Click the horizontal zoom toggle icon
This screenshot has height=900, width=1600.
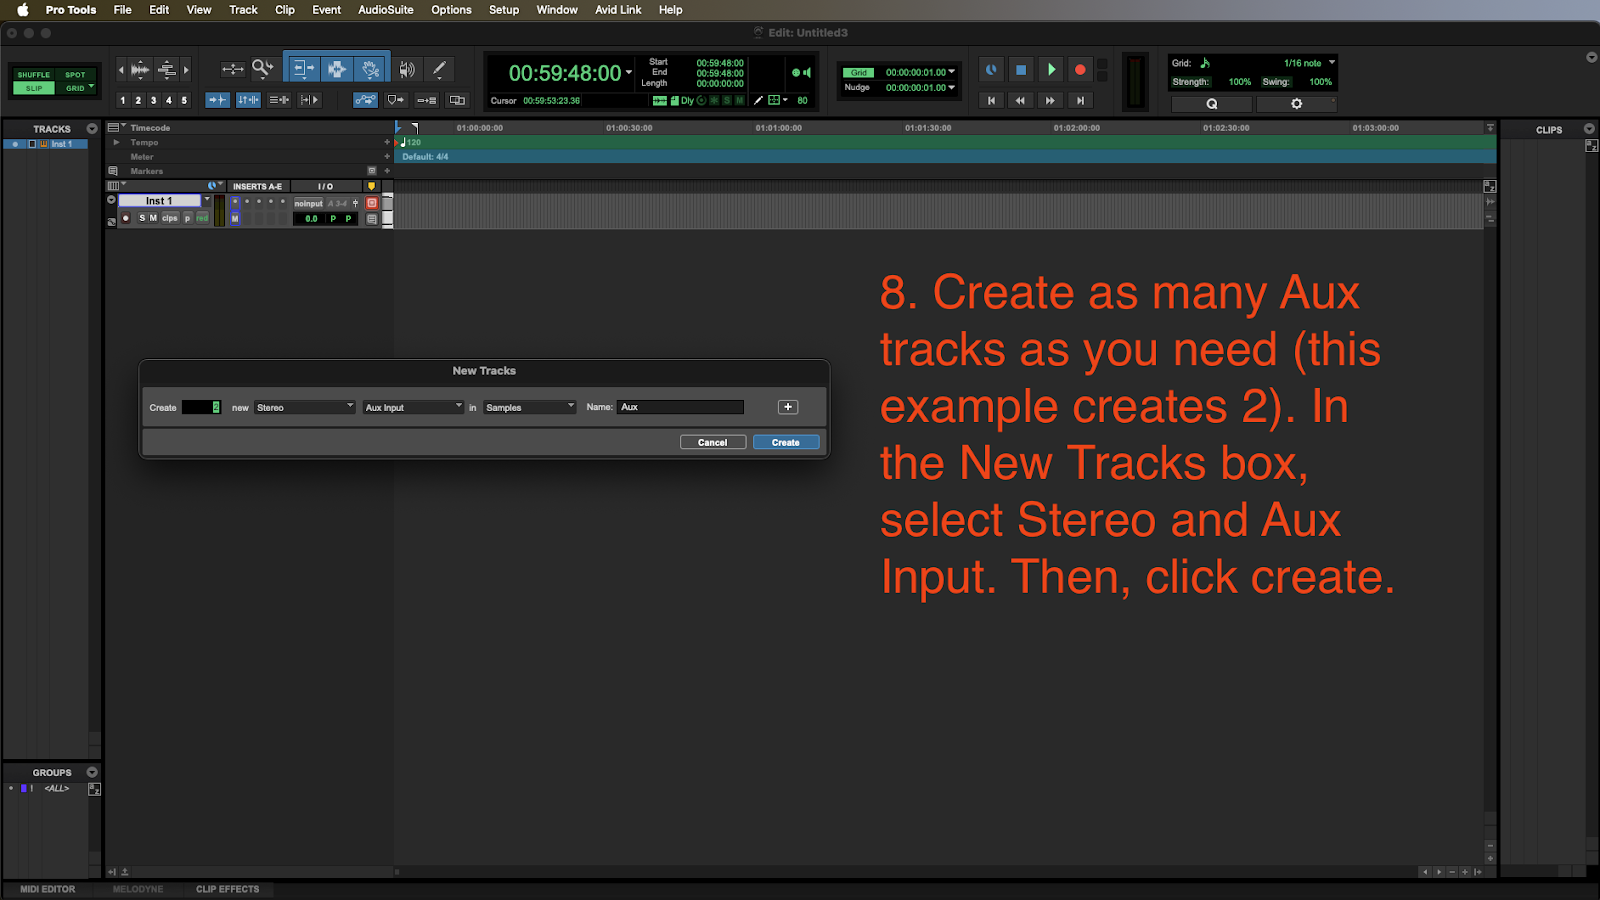click(233, 69)
